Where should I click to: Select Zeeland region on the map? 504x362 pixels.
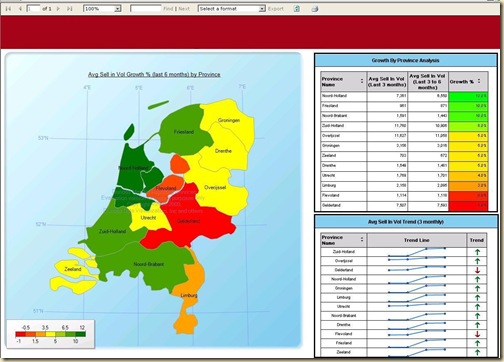(73, 269)
